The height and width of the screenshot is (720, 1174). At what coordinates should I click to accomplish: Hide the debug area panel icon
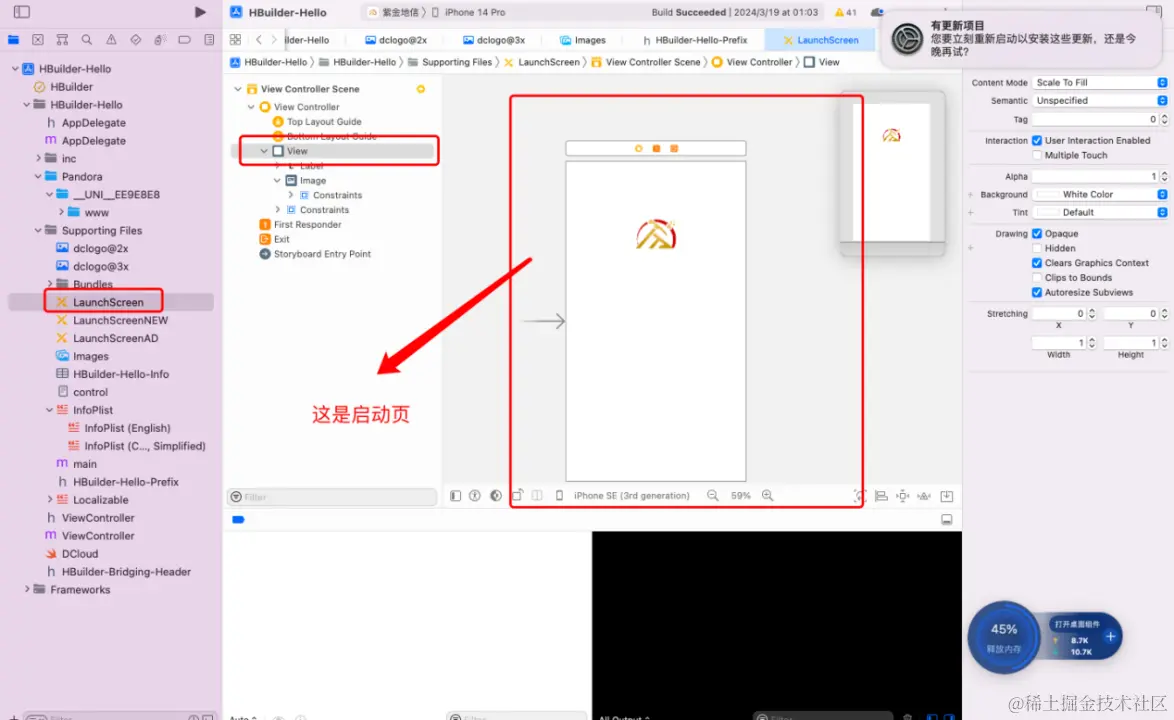(947, 519)
